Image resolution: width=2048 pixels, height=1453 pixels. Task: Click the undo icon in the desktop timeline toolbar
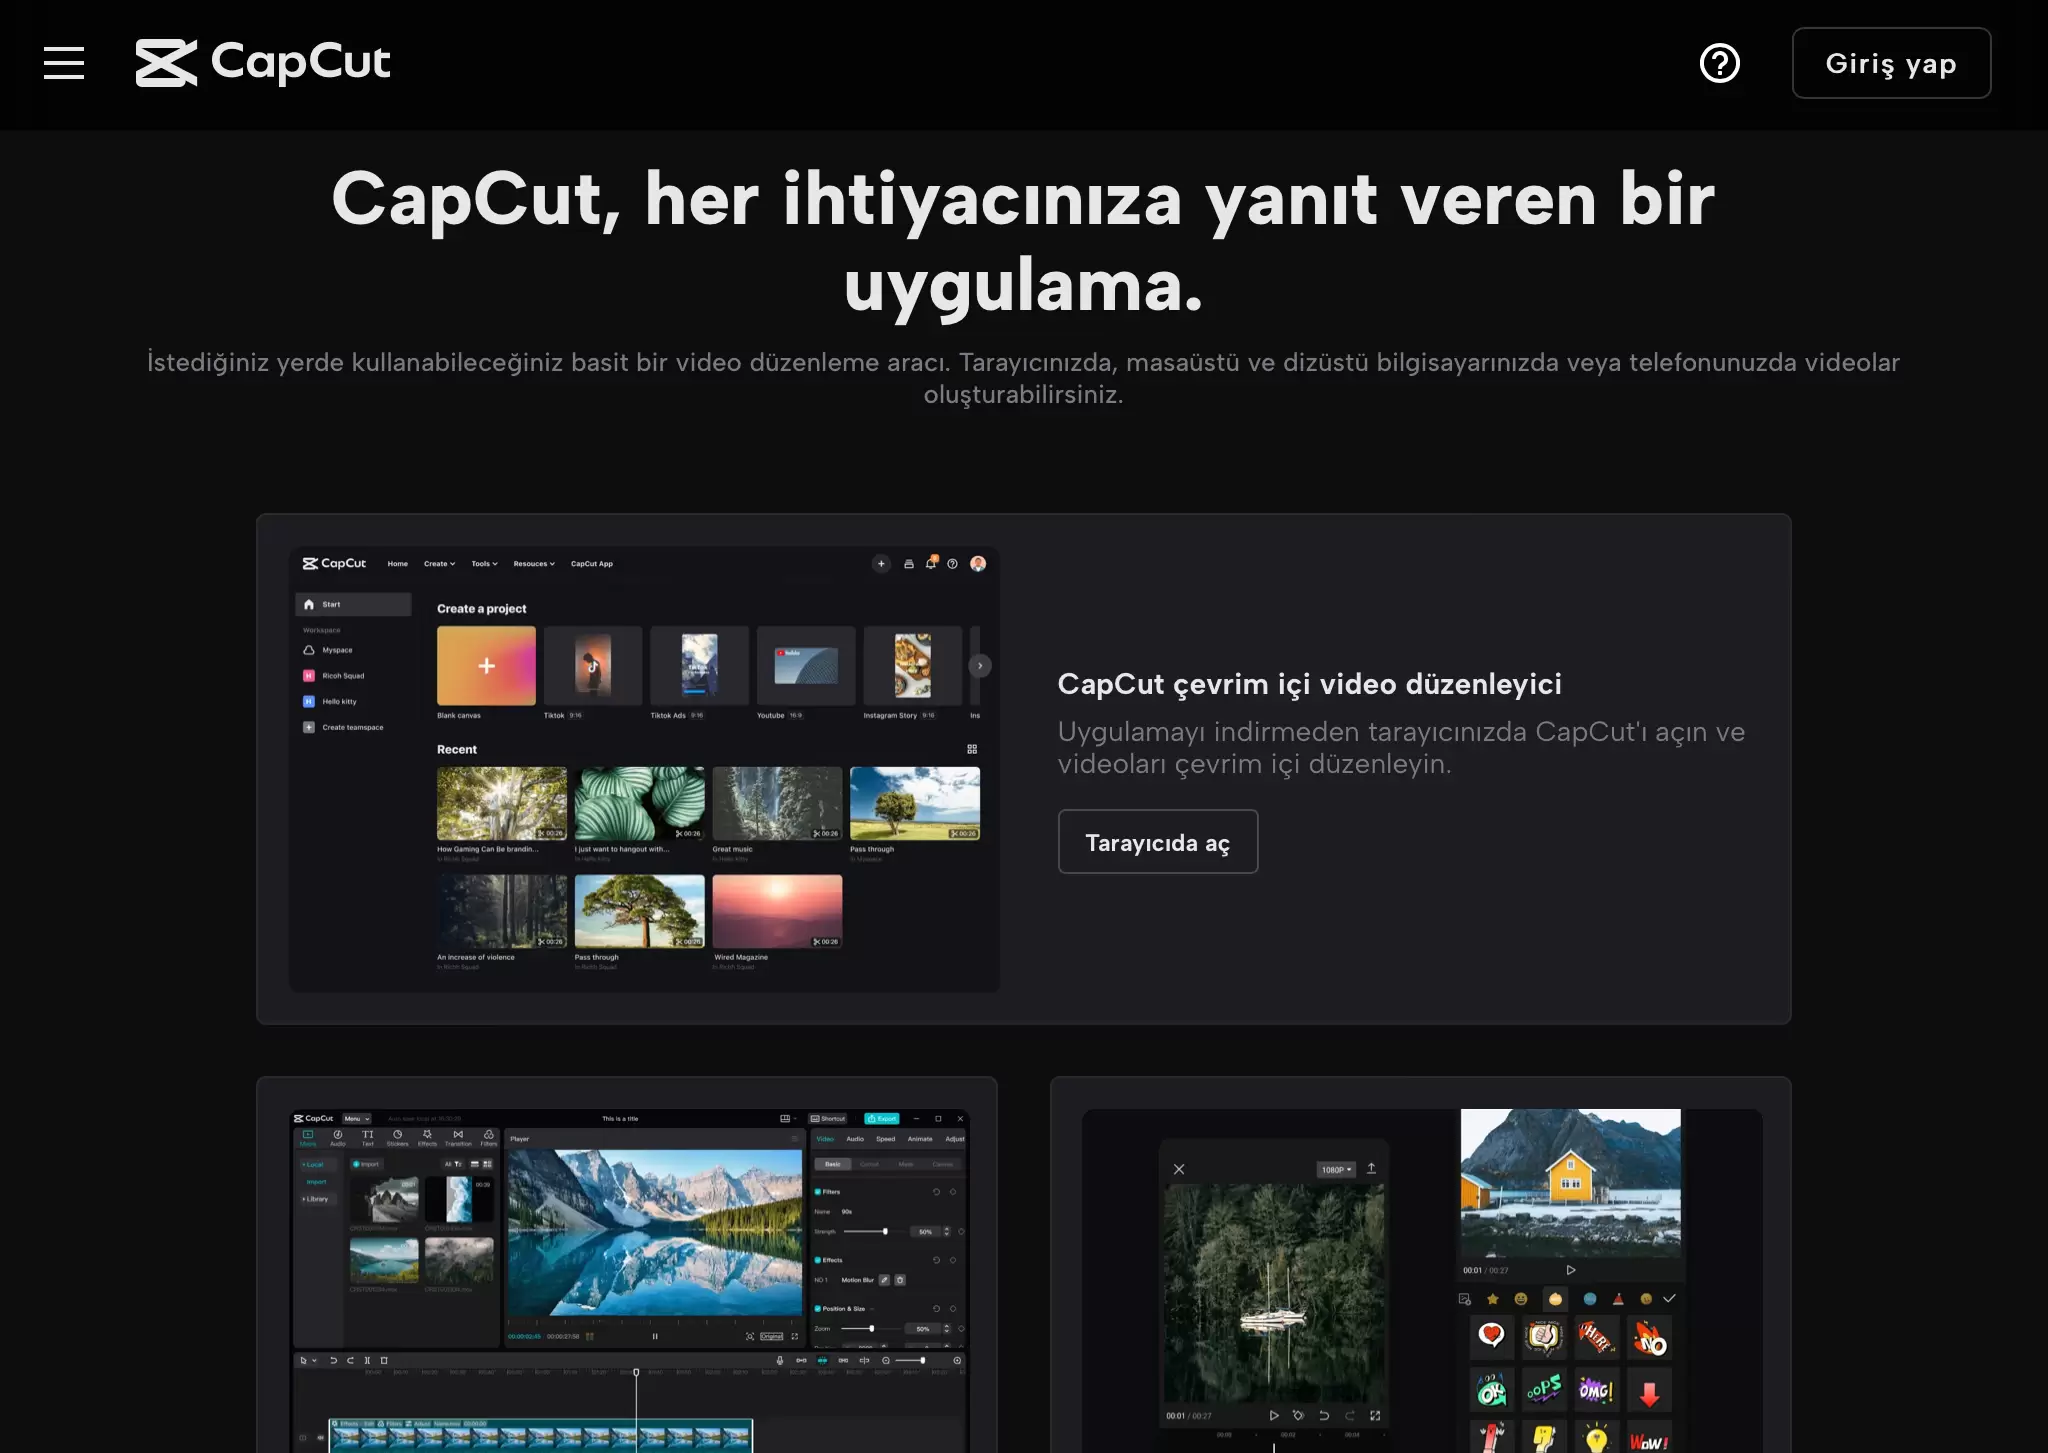333,1360
